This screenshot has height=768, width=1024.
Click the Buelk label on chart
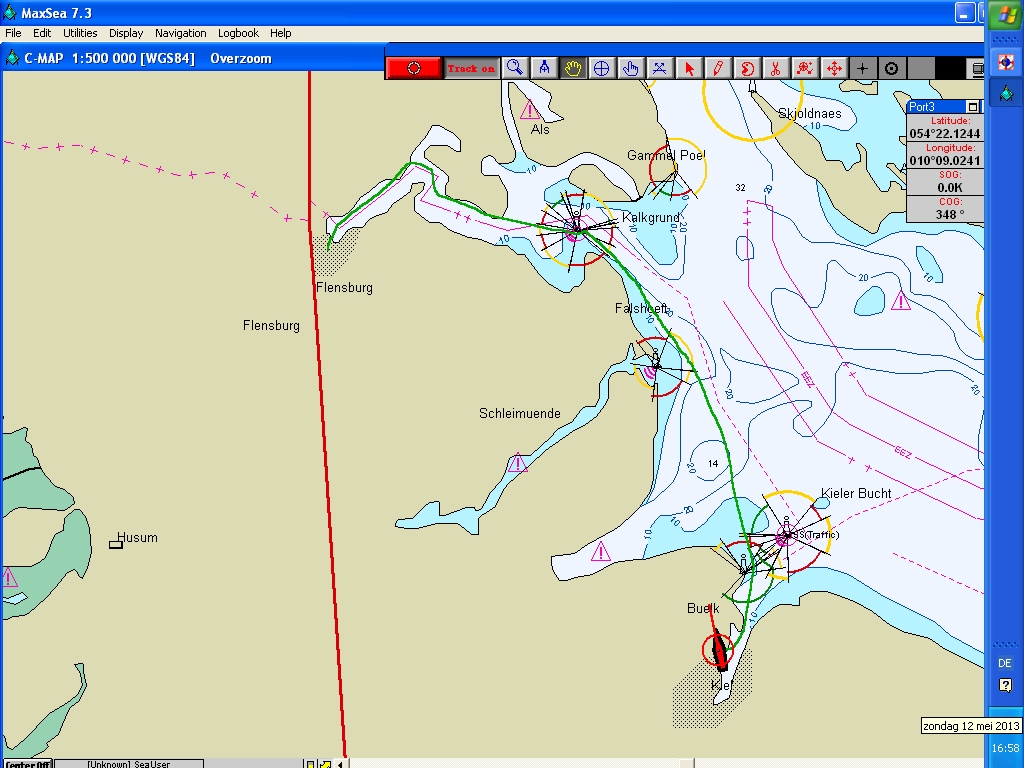click(x=703, y=608)
